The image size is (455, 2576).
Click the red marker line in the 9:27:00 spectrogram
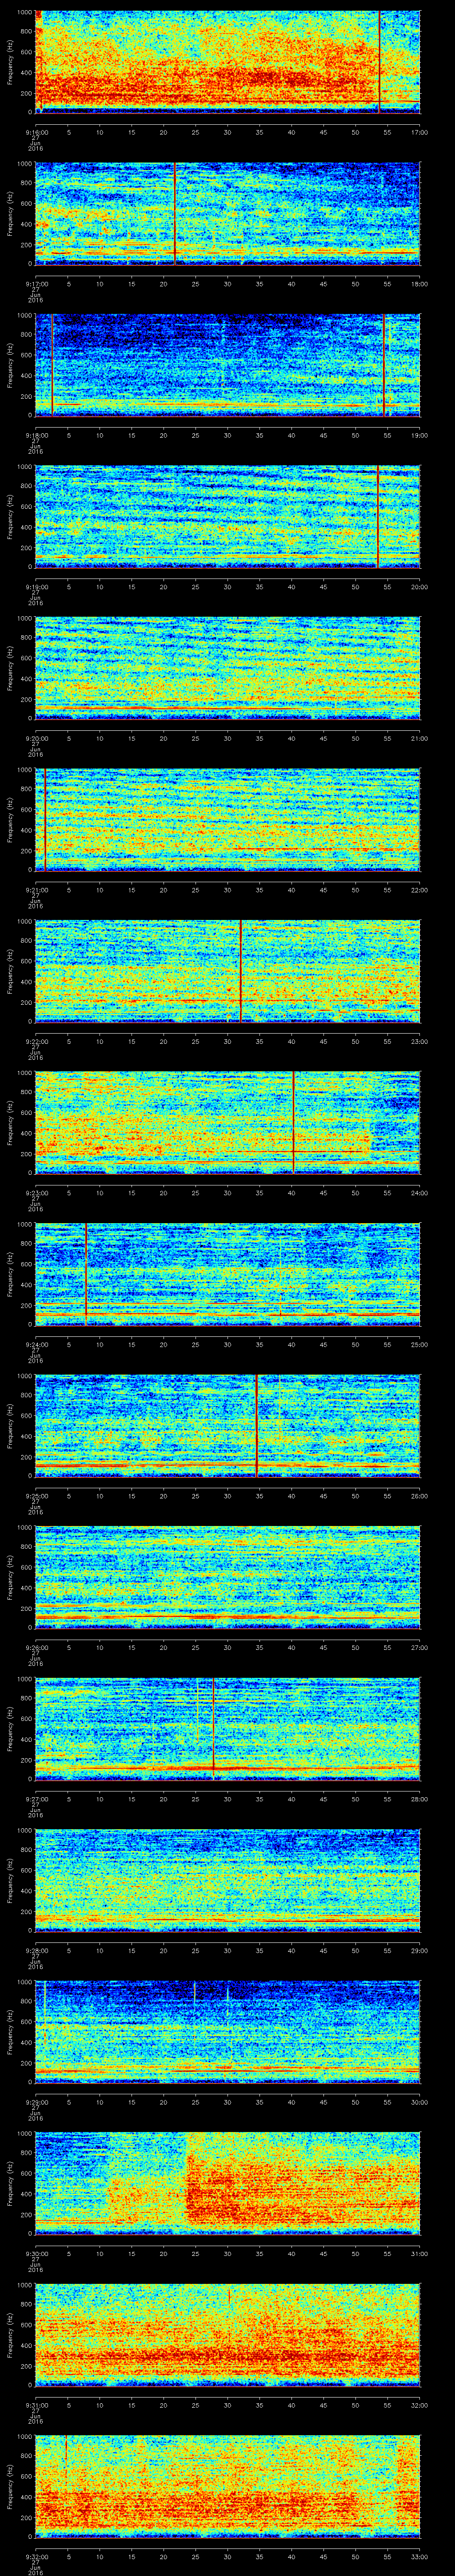point(213,1728)
